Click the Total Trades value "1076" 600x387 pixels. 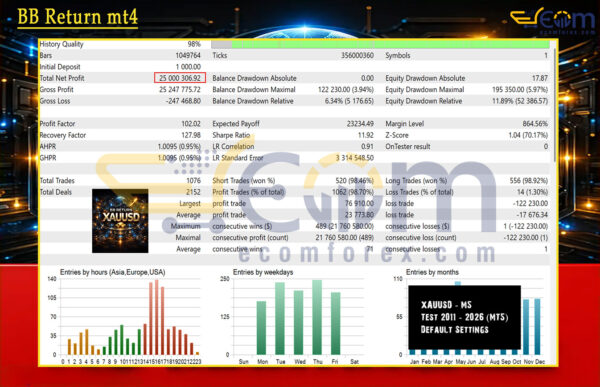(193, 181)
